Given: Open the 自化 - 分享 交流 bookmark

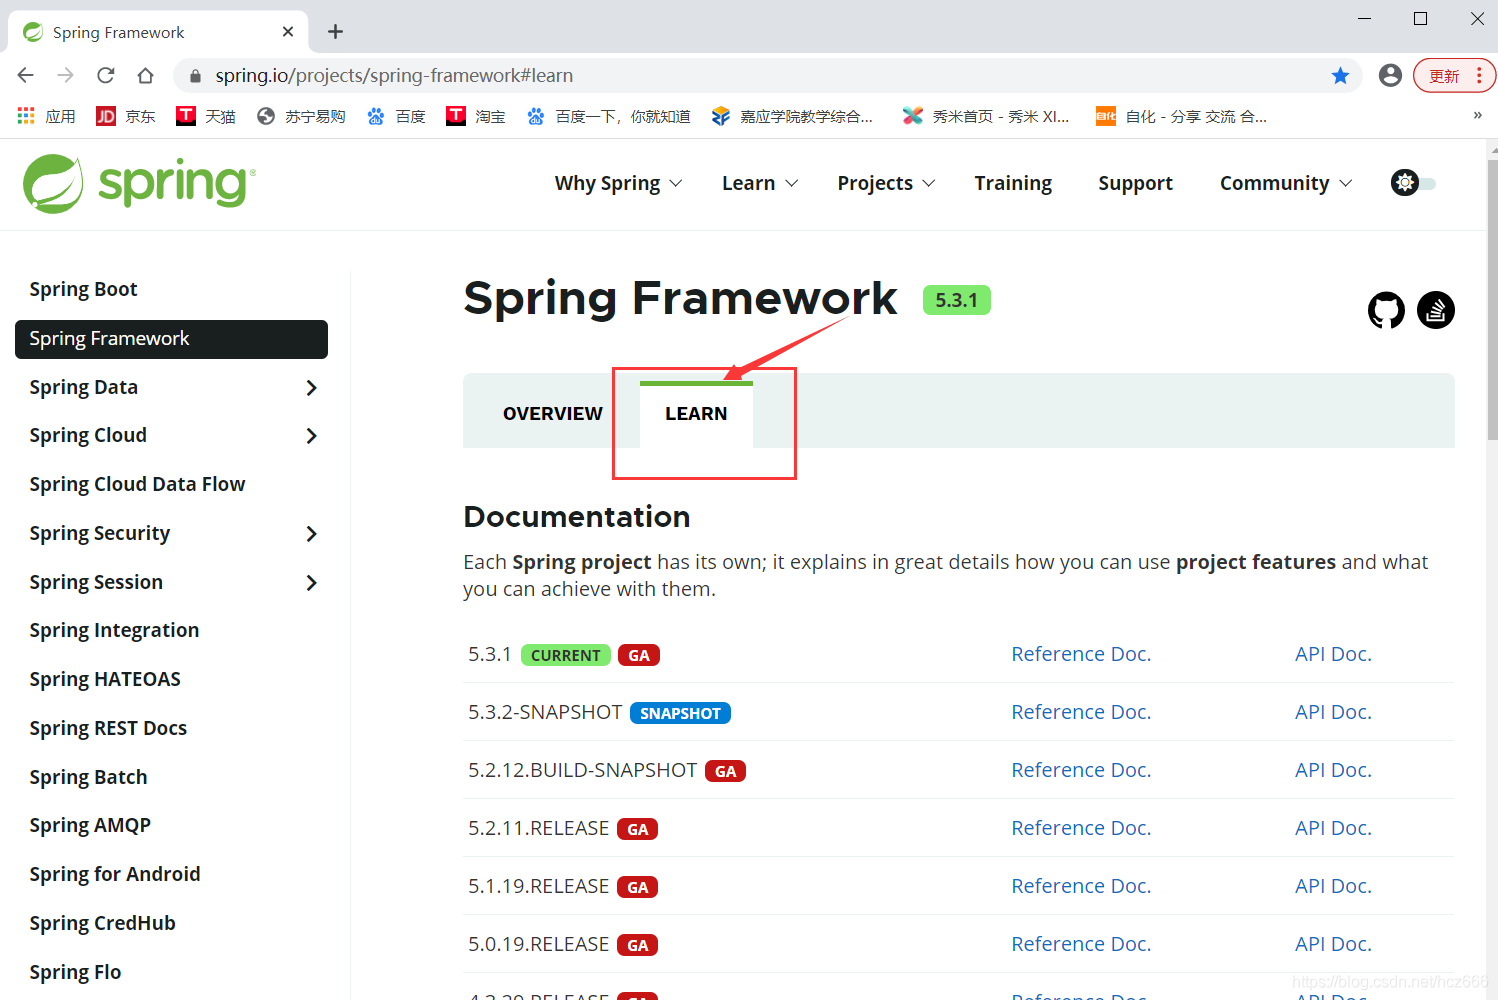Looking at the screenshot, I should [1181, 116].
